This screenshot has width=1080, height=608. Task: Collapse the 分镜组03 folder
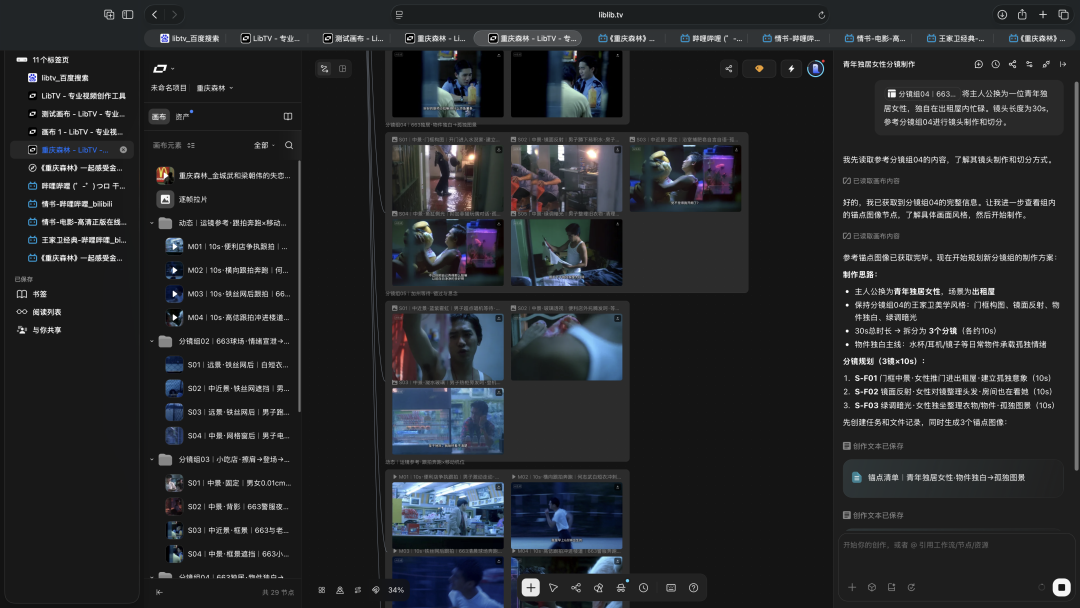[152, 459]
